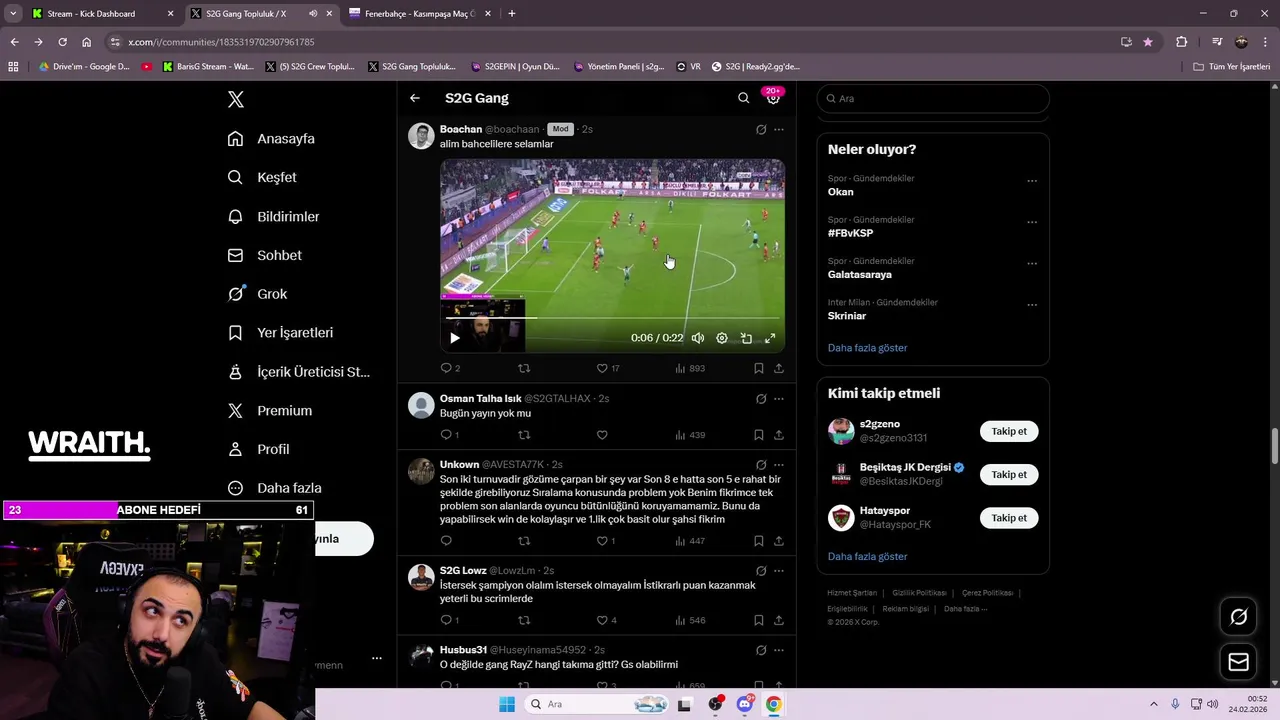Open Anasayfa home in the sidebar
Screen dimensions: 1280x720
[x=271, y=139]
